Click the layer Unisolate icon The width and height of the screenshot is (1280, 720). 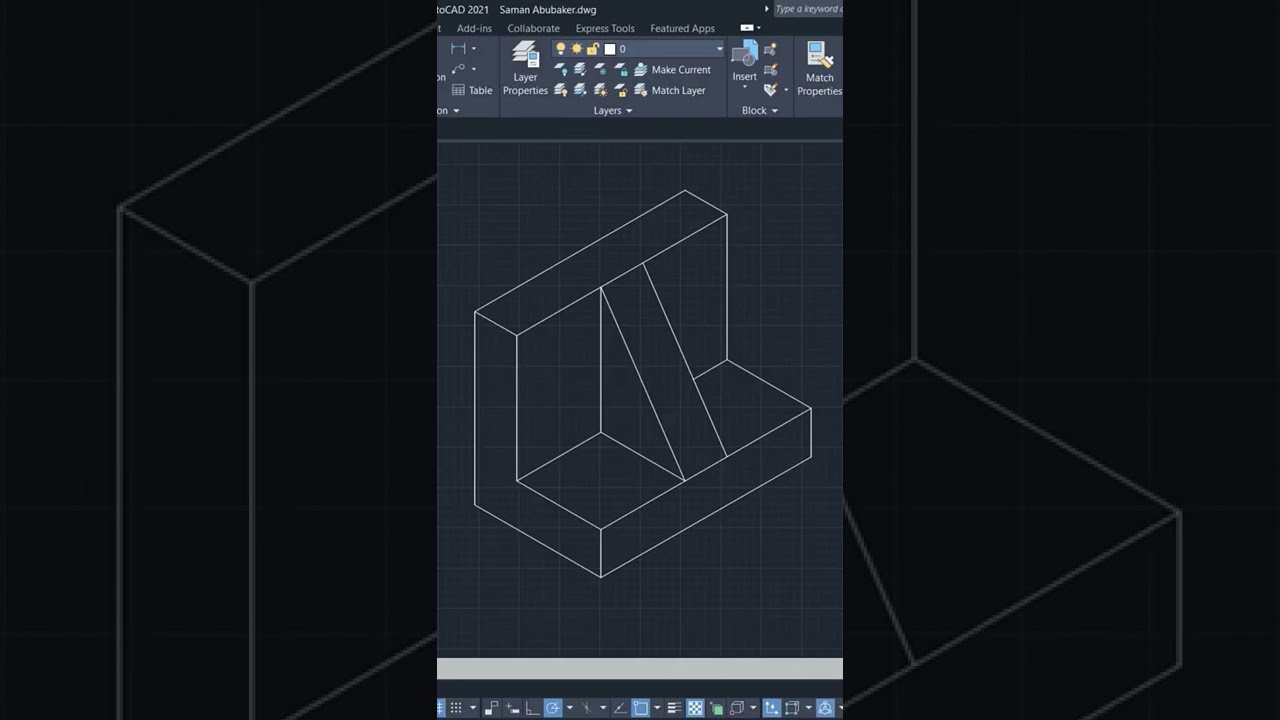click(x=580, y=90)
